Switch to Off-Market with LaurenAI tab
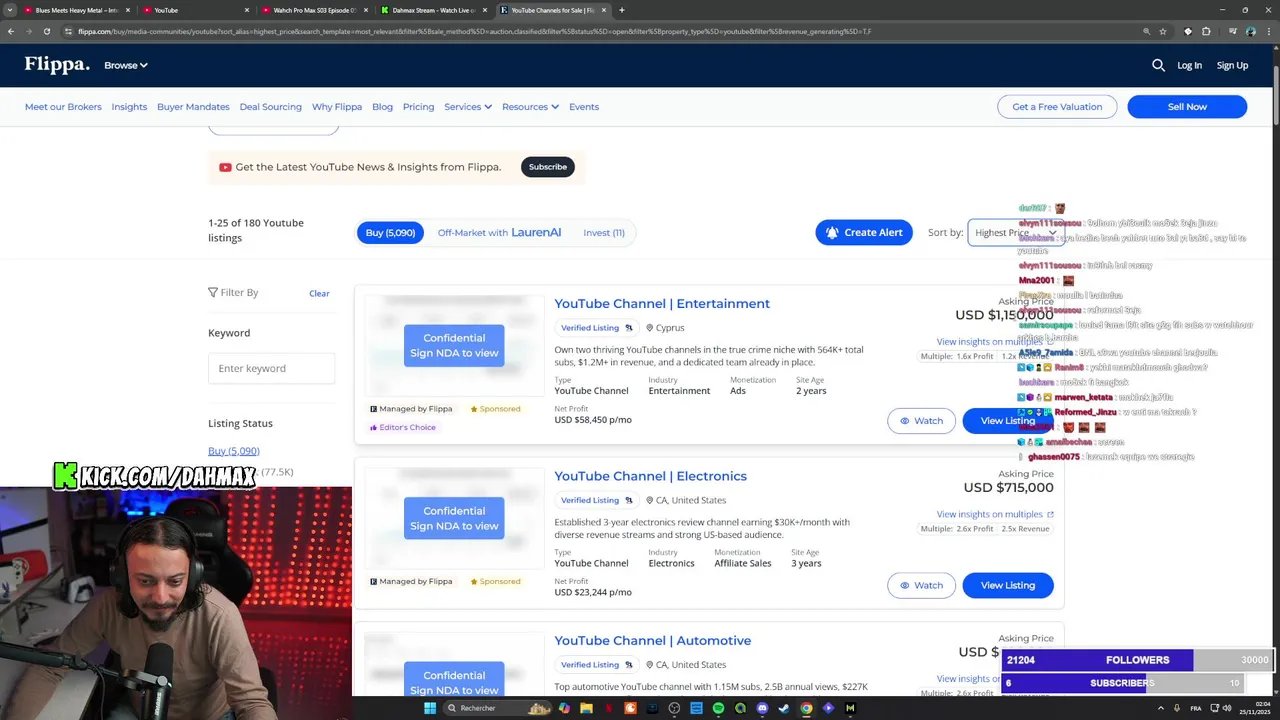Viewport: 1280px width, 720px height. coord(499,232)
